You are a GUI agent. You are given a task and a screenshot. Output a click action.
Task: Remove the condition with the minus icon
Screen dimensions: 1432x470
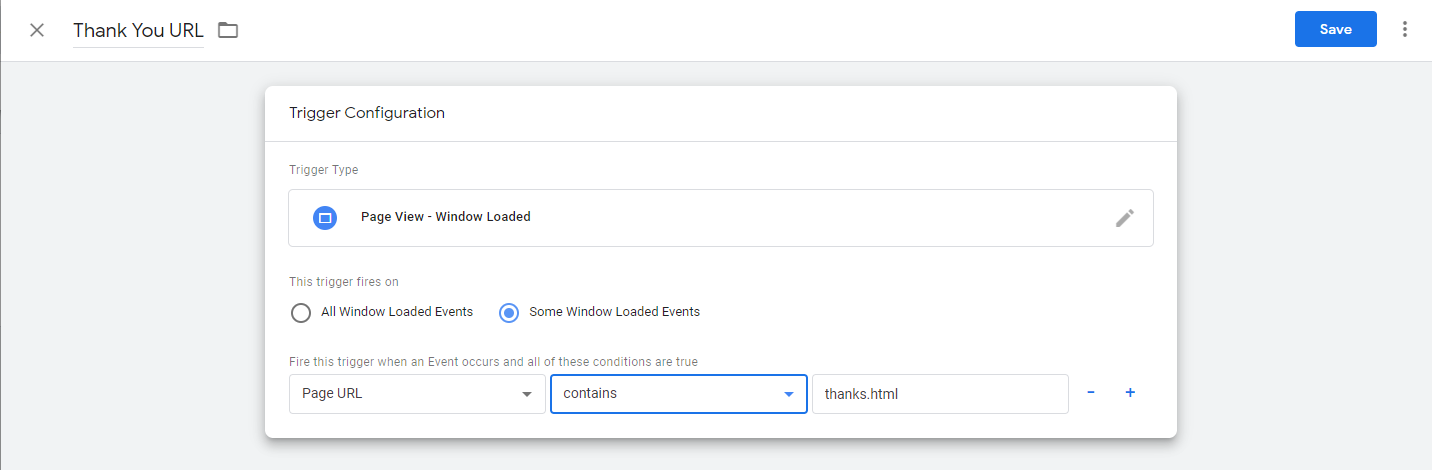tap(1091, 393)
